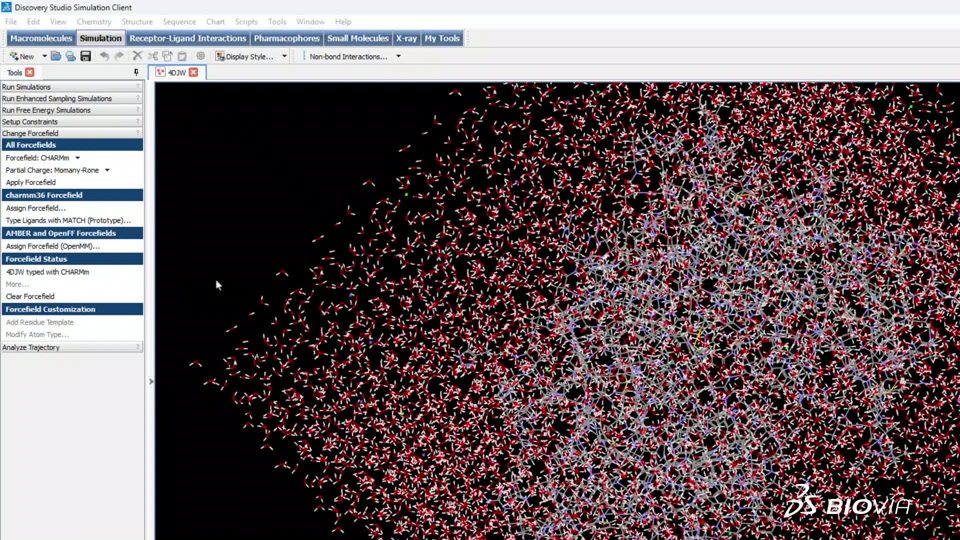Click 4DJW typed with CHARMm status

47,272
